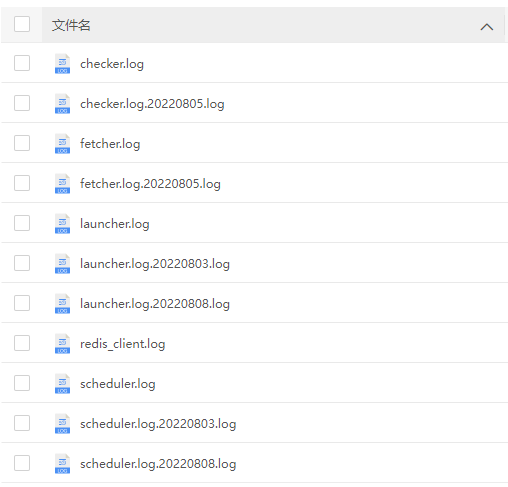Screen dimensions: 508x487
Task: Toggle sort order with the header chevron
Action: (x=487, y=27)
